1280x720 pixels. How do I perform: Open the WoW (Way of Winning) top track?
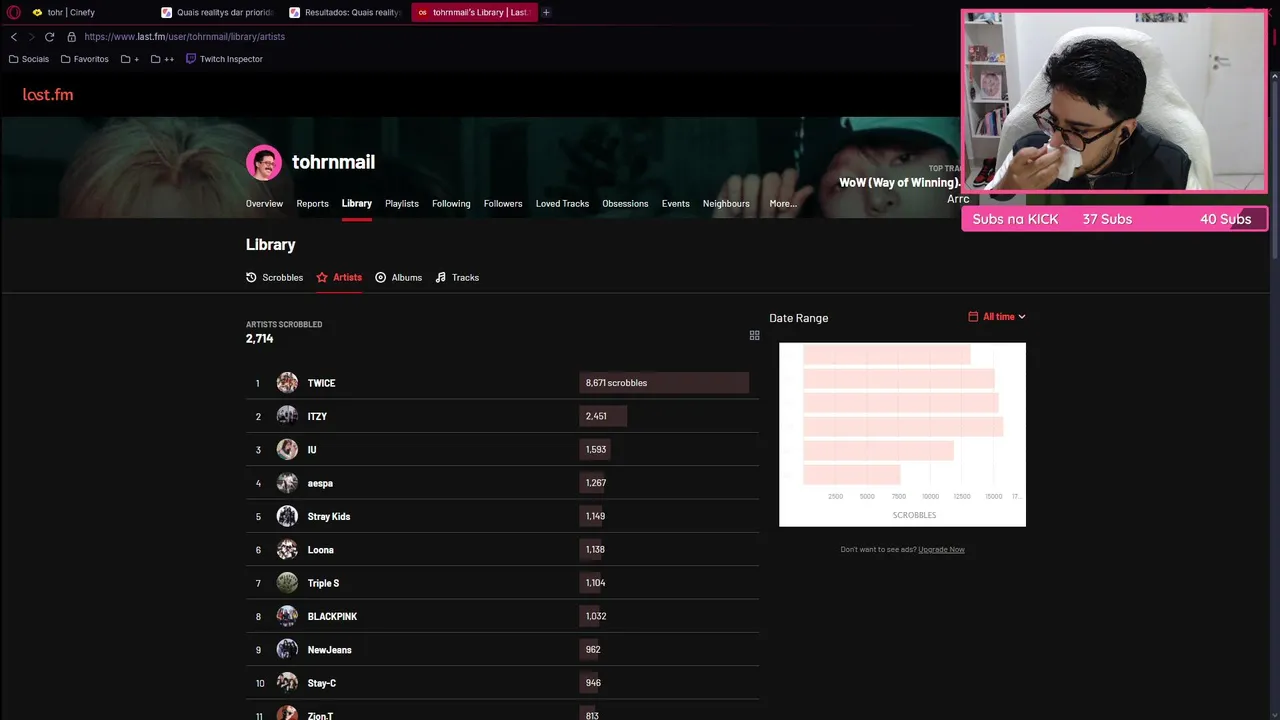click(x=899, y=182)
